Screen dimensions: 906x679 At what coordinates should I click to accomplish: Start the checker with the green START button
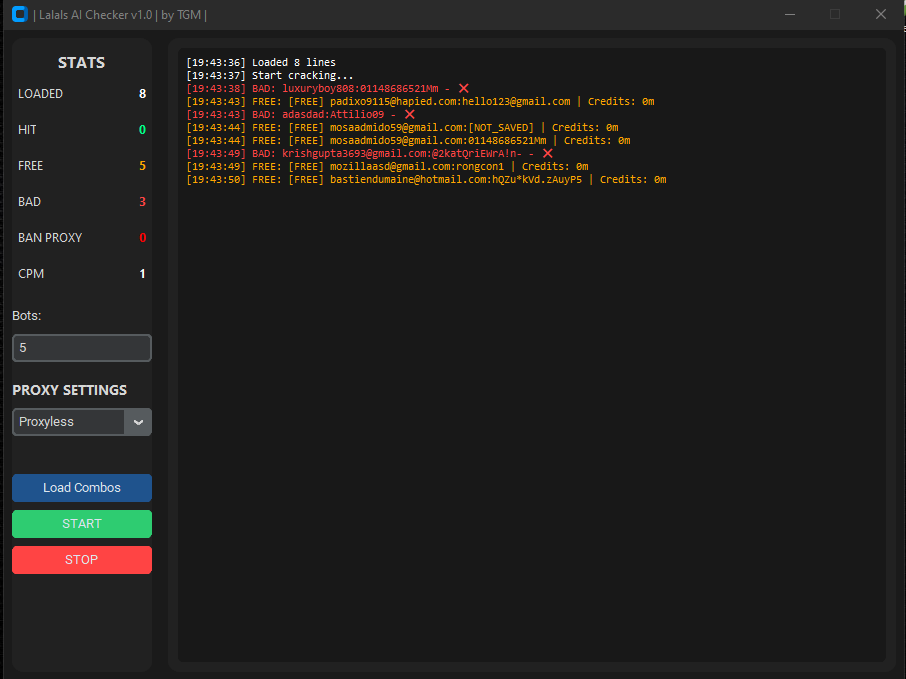[82, 524]
